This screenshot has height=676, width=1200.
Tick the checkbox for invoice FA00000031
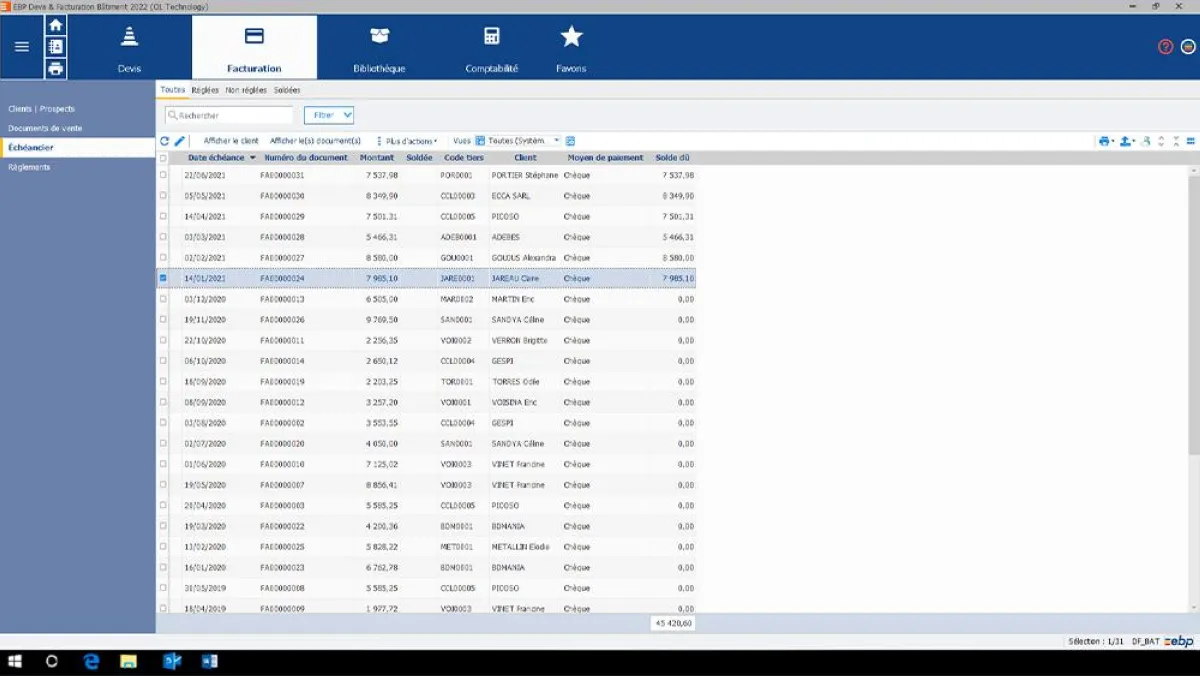point(163,175)
